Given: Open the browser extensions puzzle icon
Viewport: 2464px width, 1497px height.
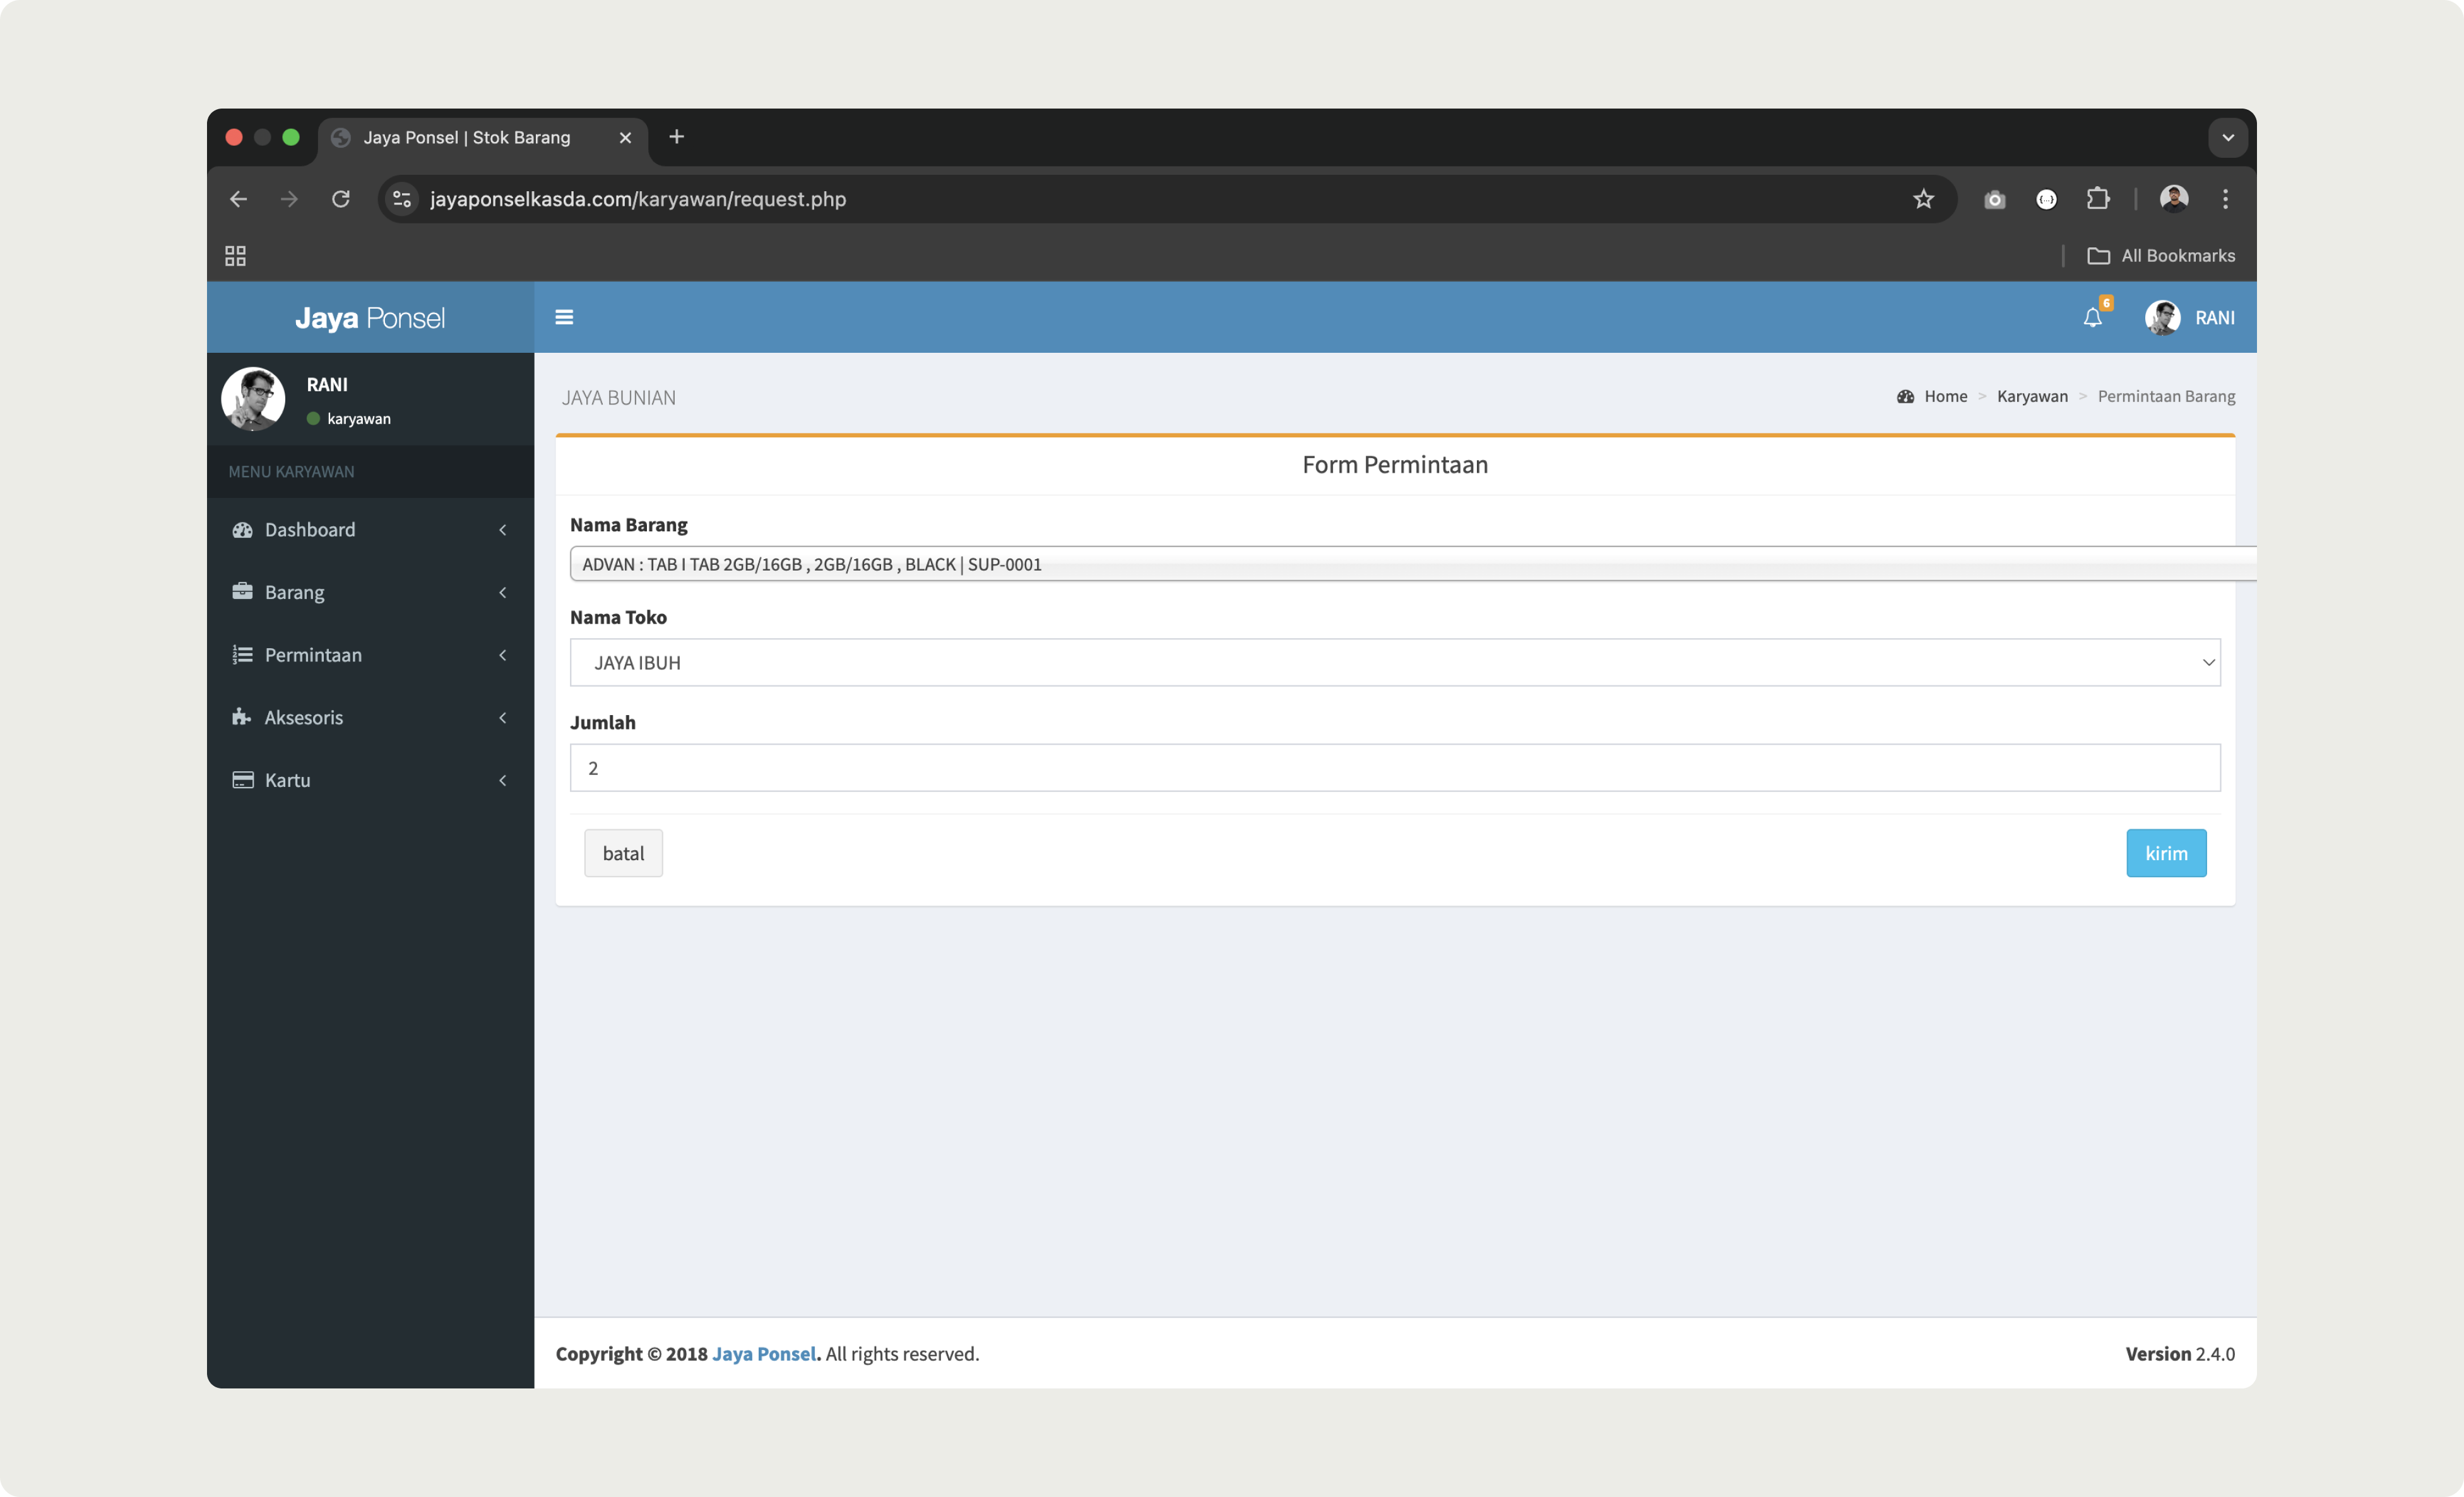Looking at the screenshot, I should click(x=2098, y=199).
